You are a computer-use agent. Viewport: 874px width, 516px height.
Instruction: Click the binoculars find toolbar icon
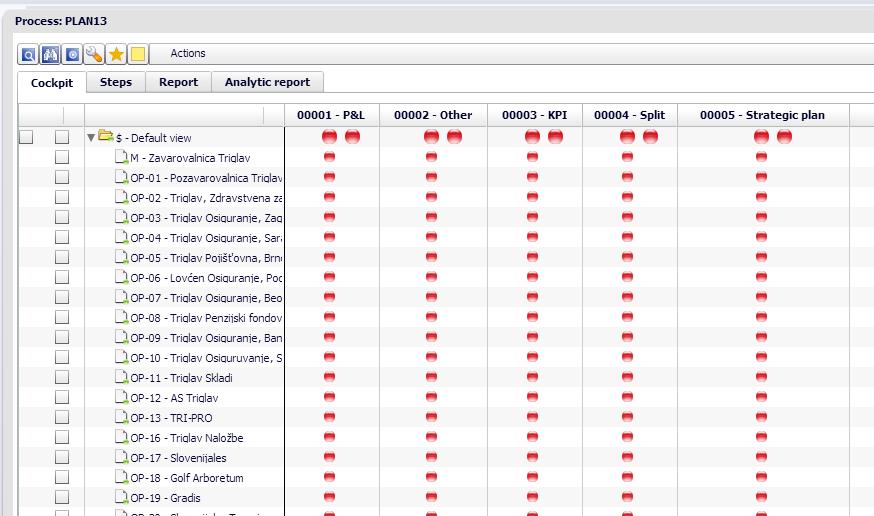coord(50,54)
